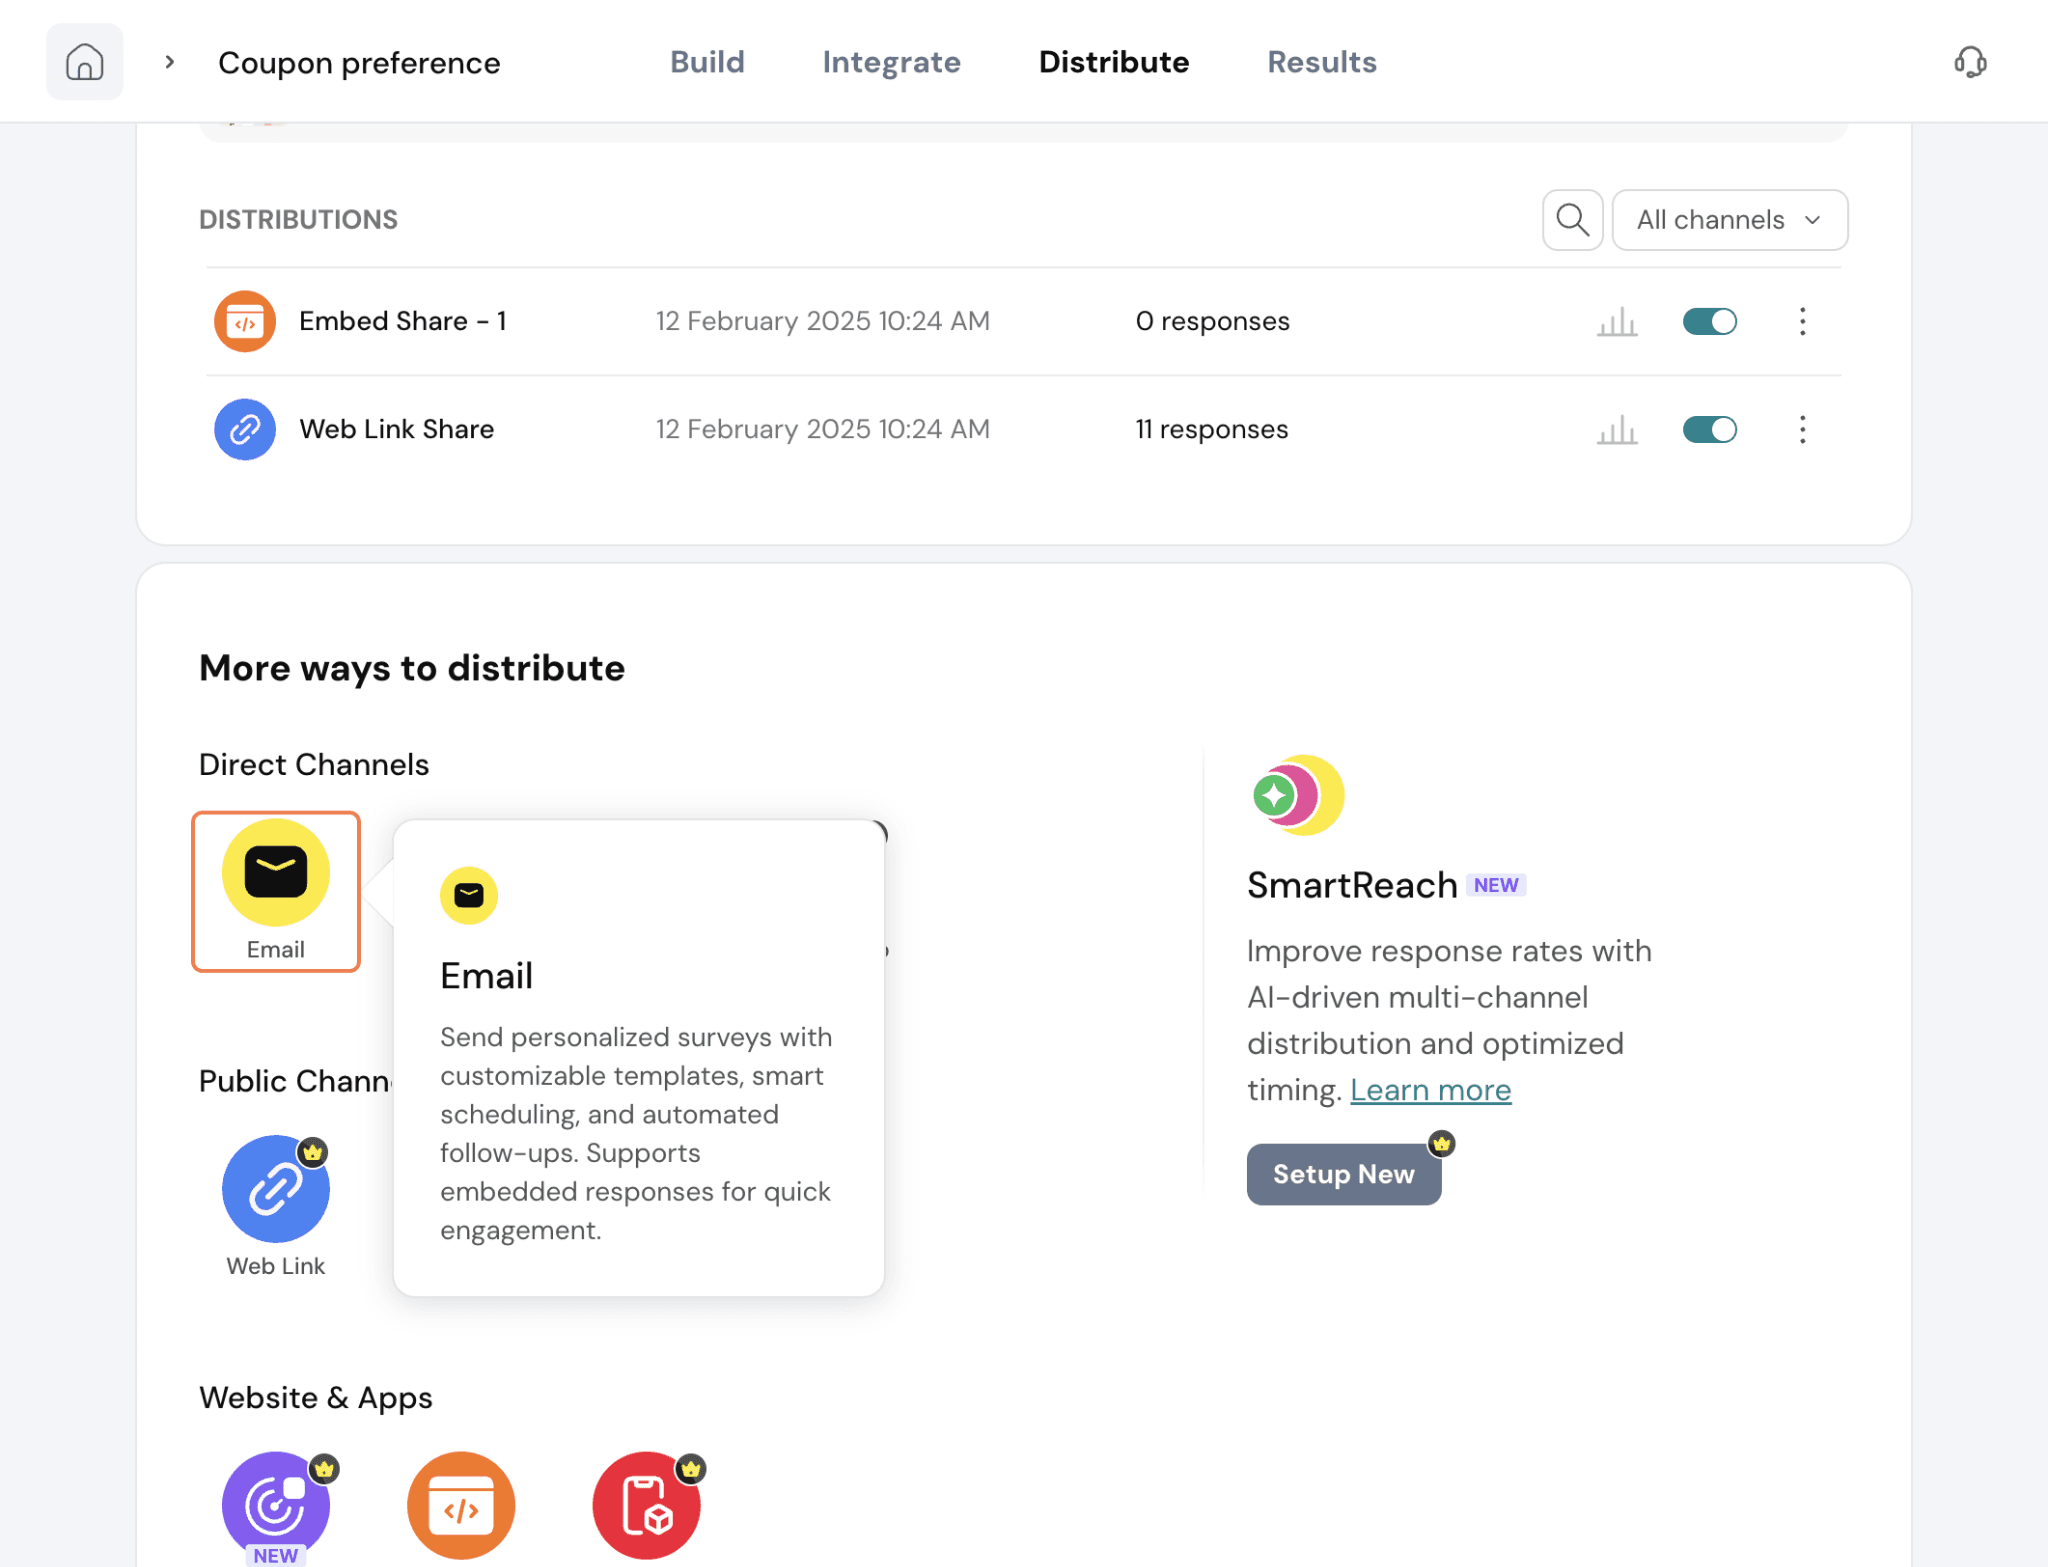2048x1567 pixels.
Task: Click the breadcrumb chevron beside Coupon preference
Action: tap(170, 62)
